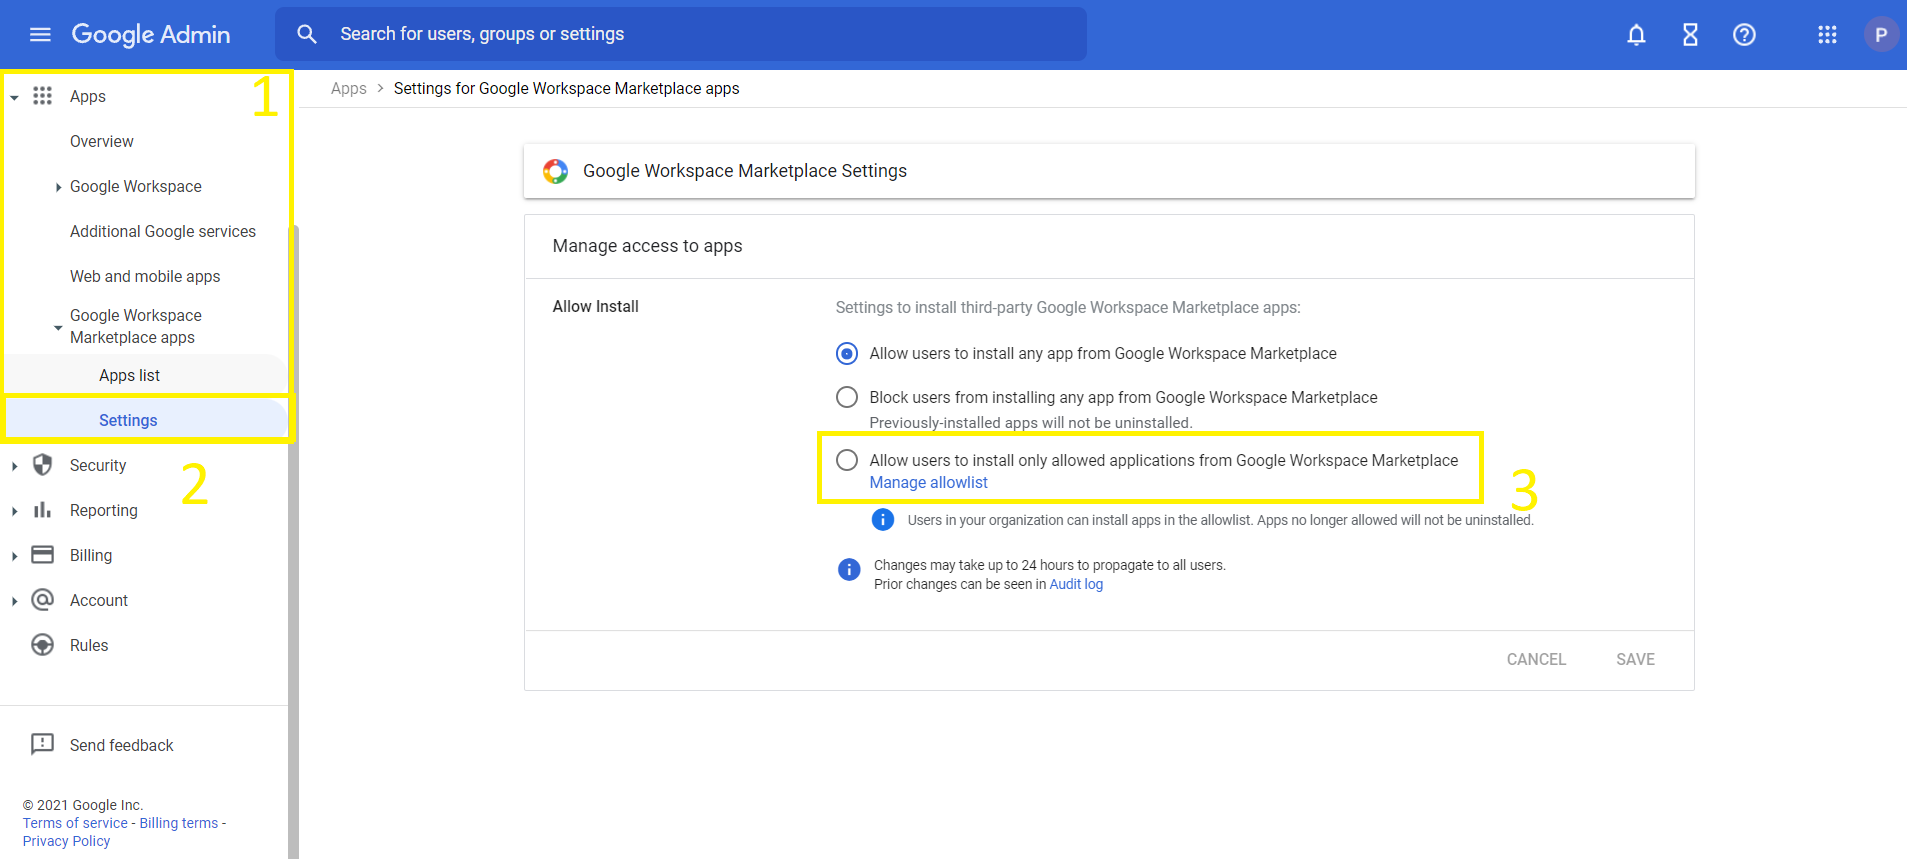Open Rules in the sidebar

tap(89, 645)
